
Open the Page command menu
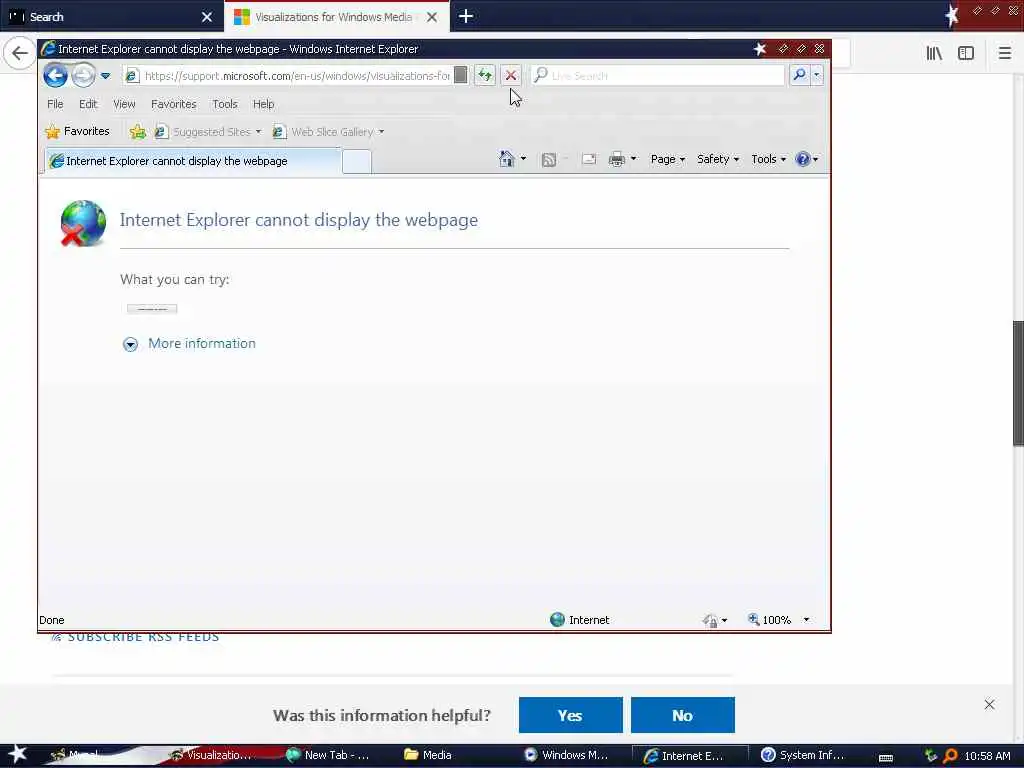coord(667,159)
